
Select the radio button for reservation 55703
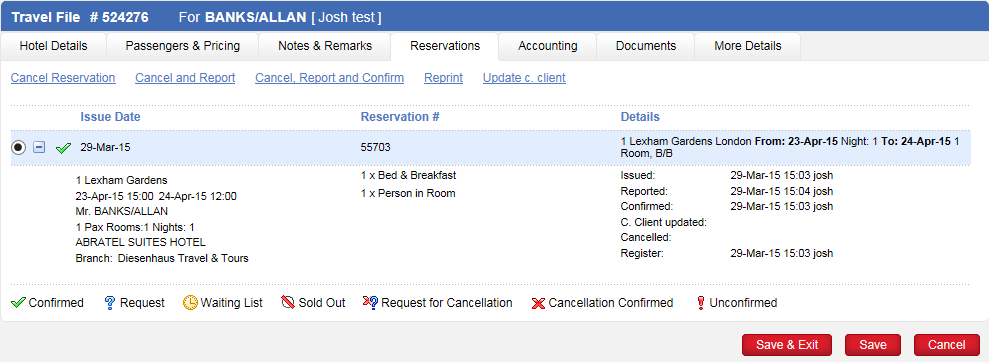(18, 148)
